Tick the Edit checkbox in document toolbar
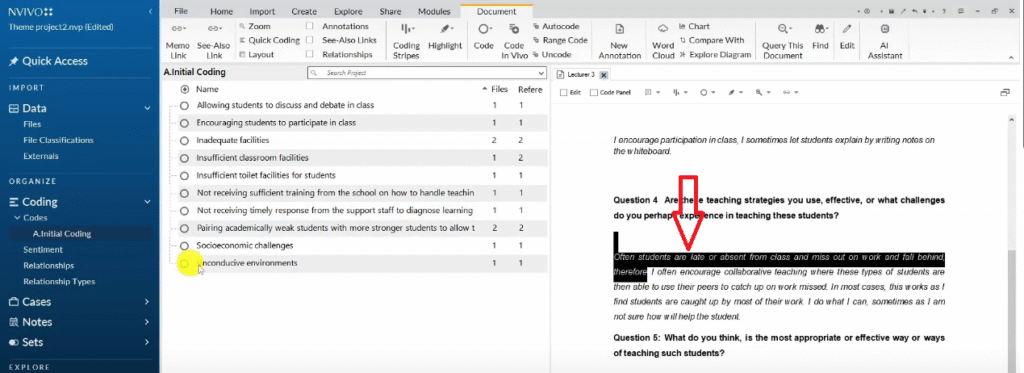Image resolution: width=1024 pixels, height=373 pixels. point(564,93)
